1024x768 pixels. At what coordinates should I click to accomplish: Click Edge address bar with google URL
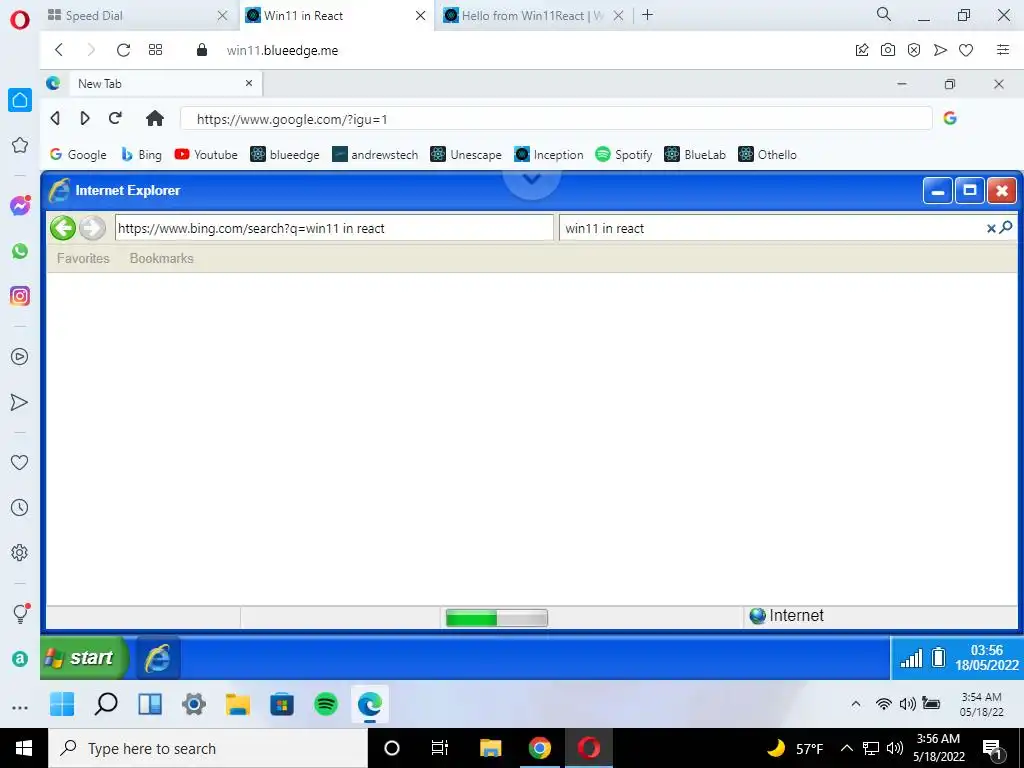click(x=556, y=119)
